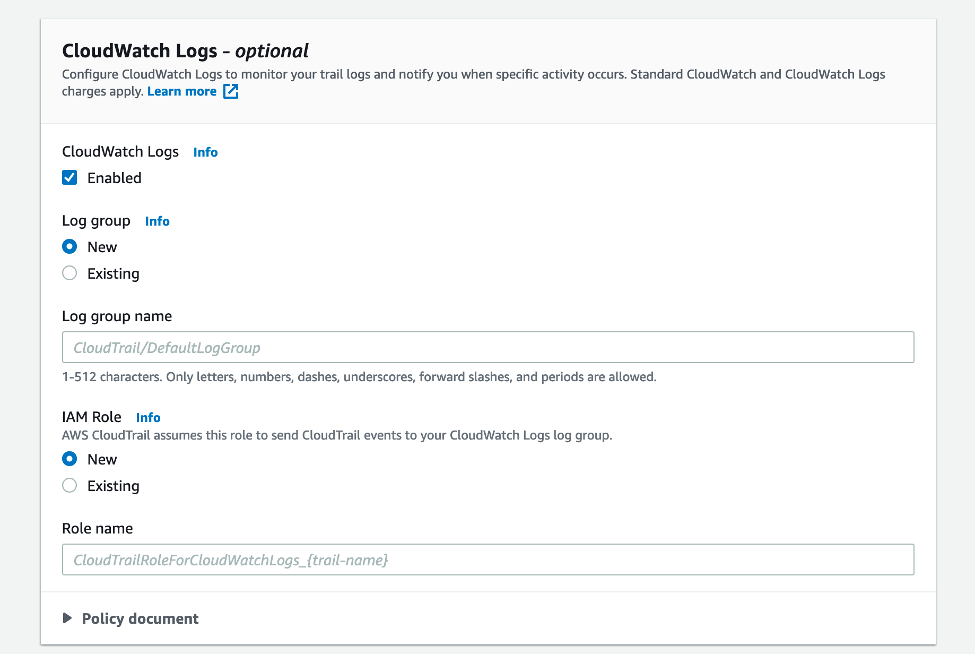The image size is (977, 654).
Task: Click the bold Policy document label
Action: (140, 619)
